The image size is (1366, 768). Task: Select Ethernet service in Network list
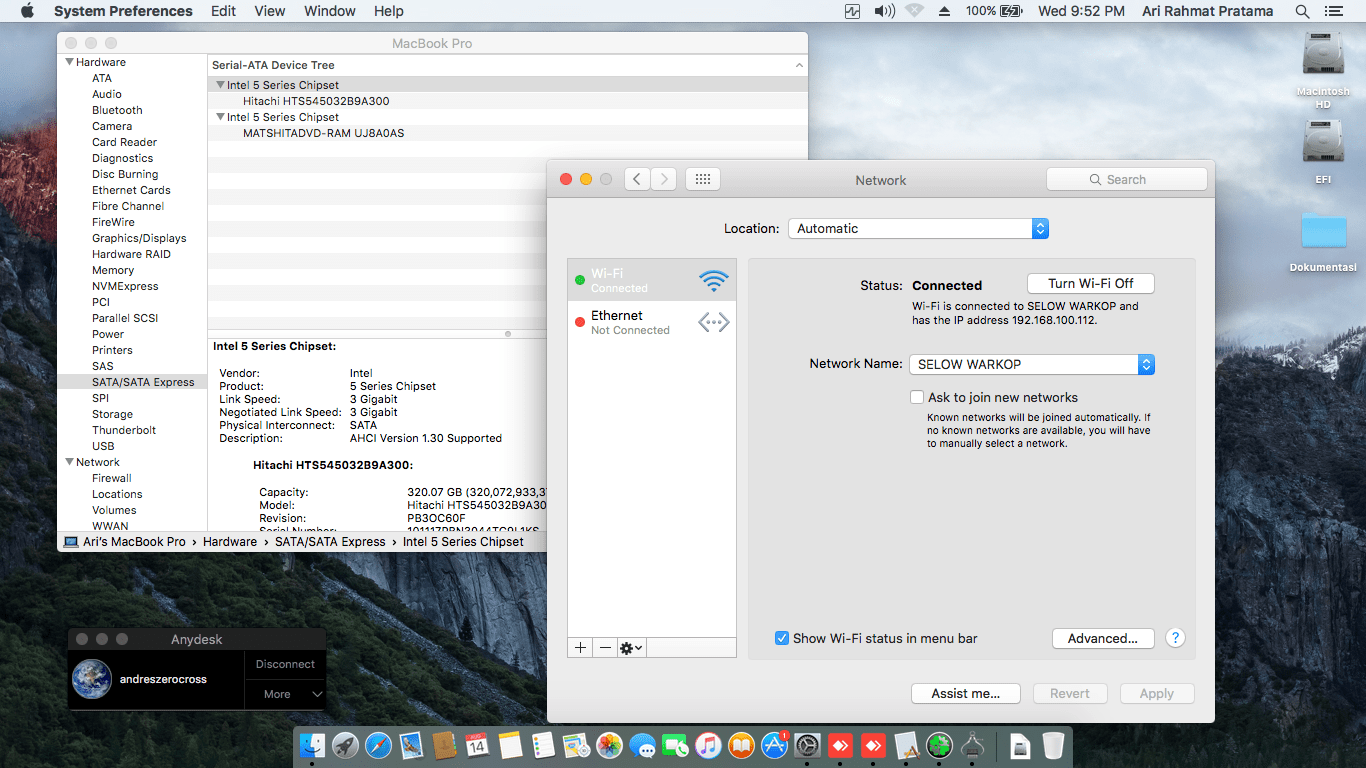point(652,322)
